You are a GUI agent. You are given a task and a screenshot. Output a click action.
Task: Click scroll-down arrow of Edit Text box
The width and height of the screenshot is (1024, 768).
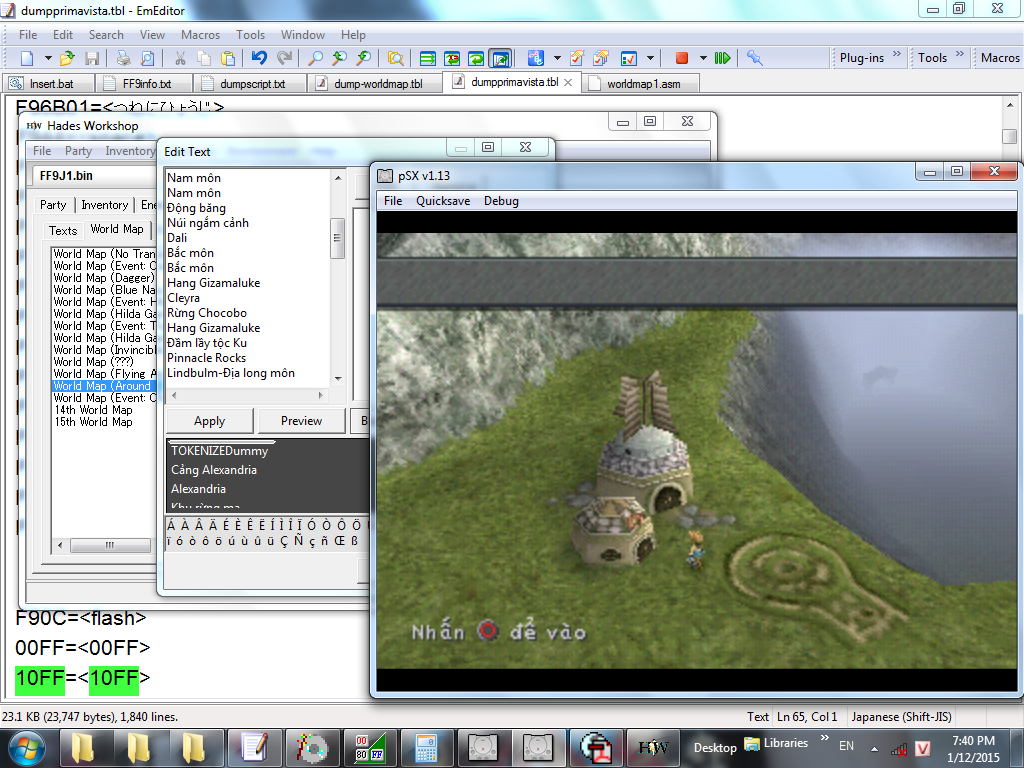(x=338, y=379)
